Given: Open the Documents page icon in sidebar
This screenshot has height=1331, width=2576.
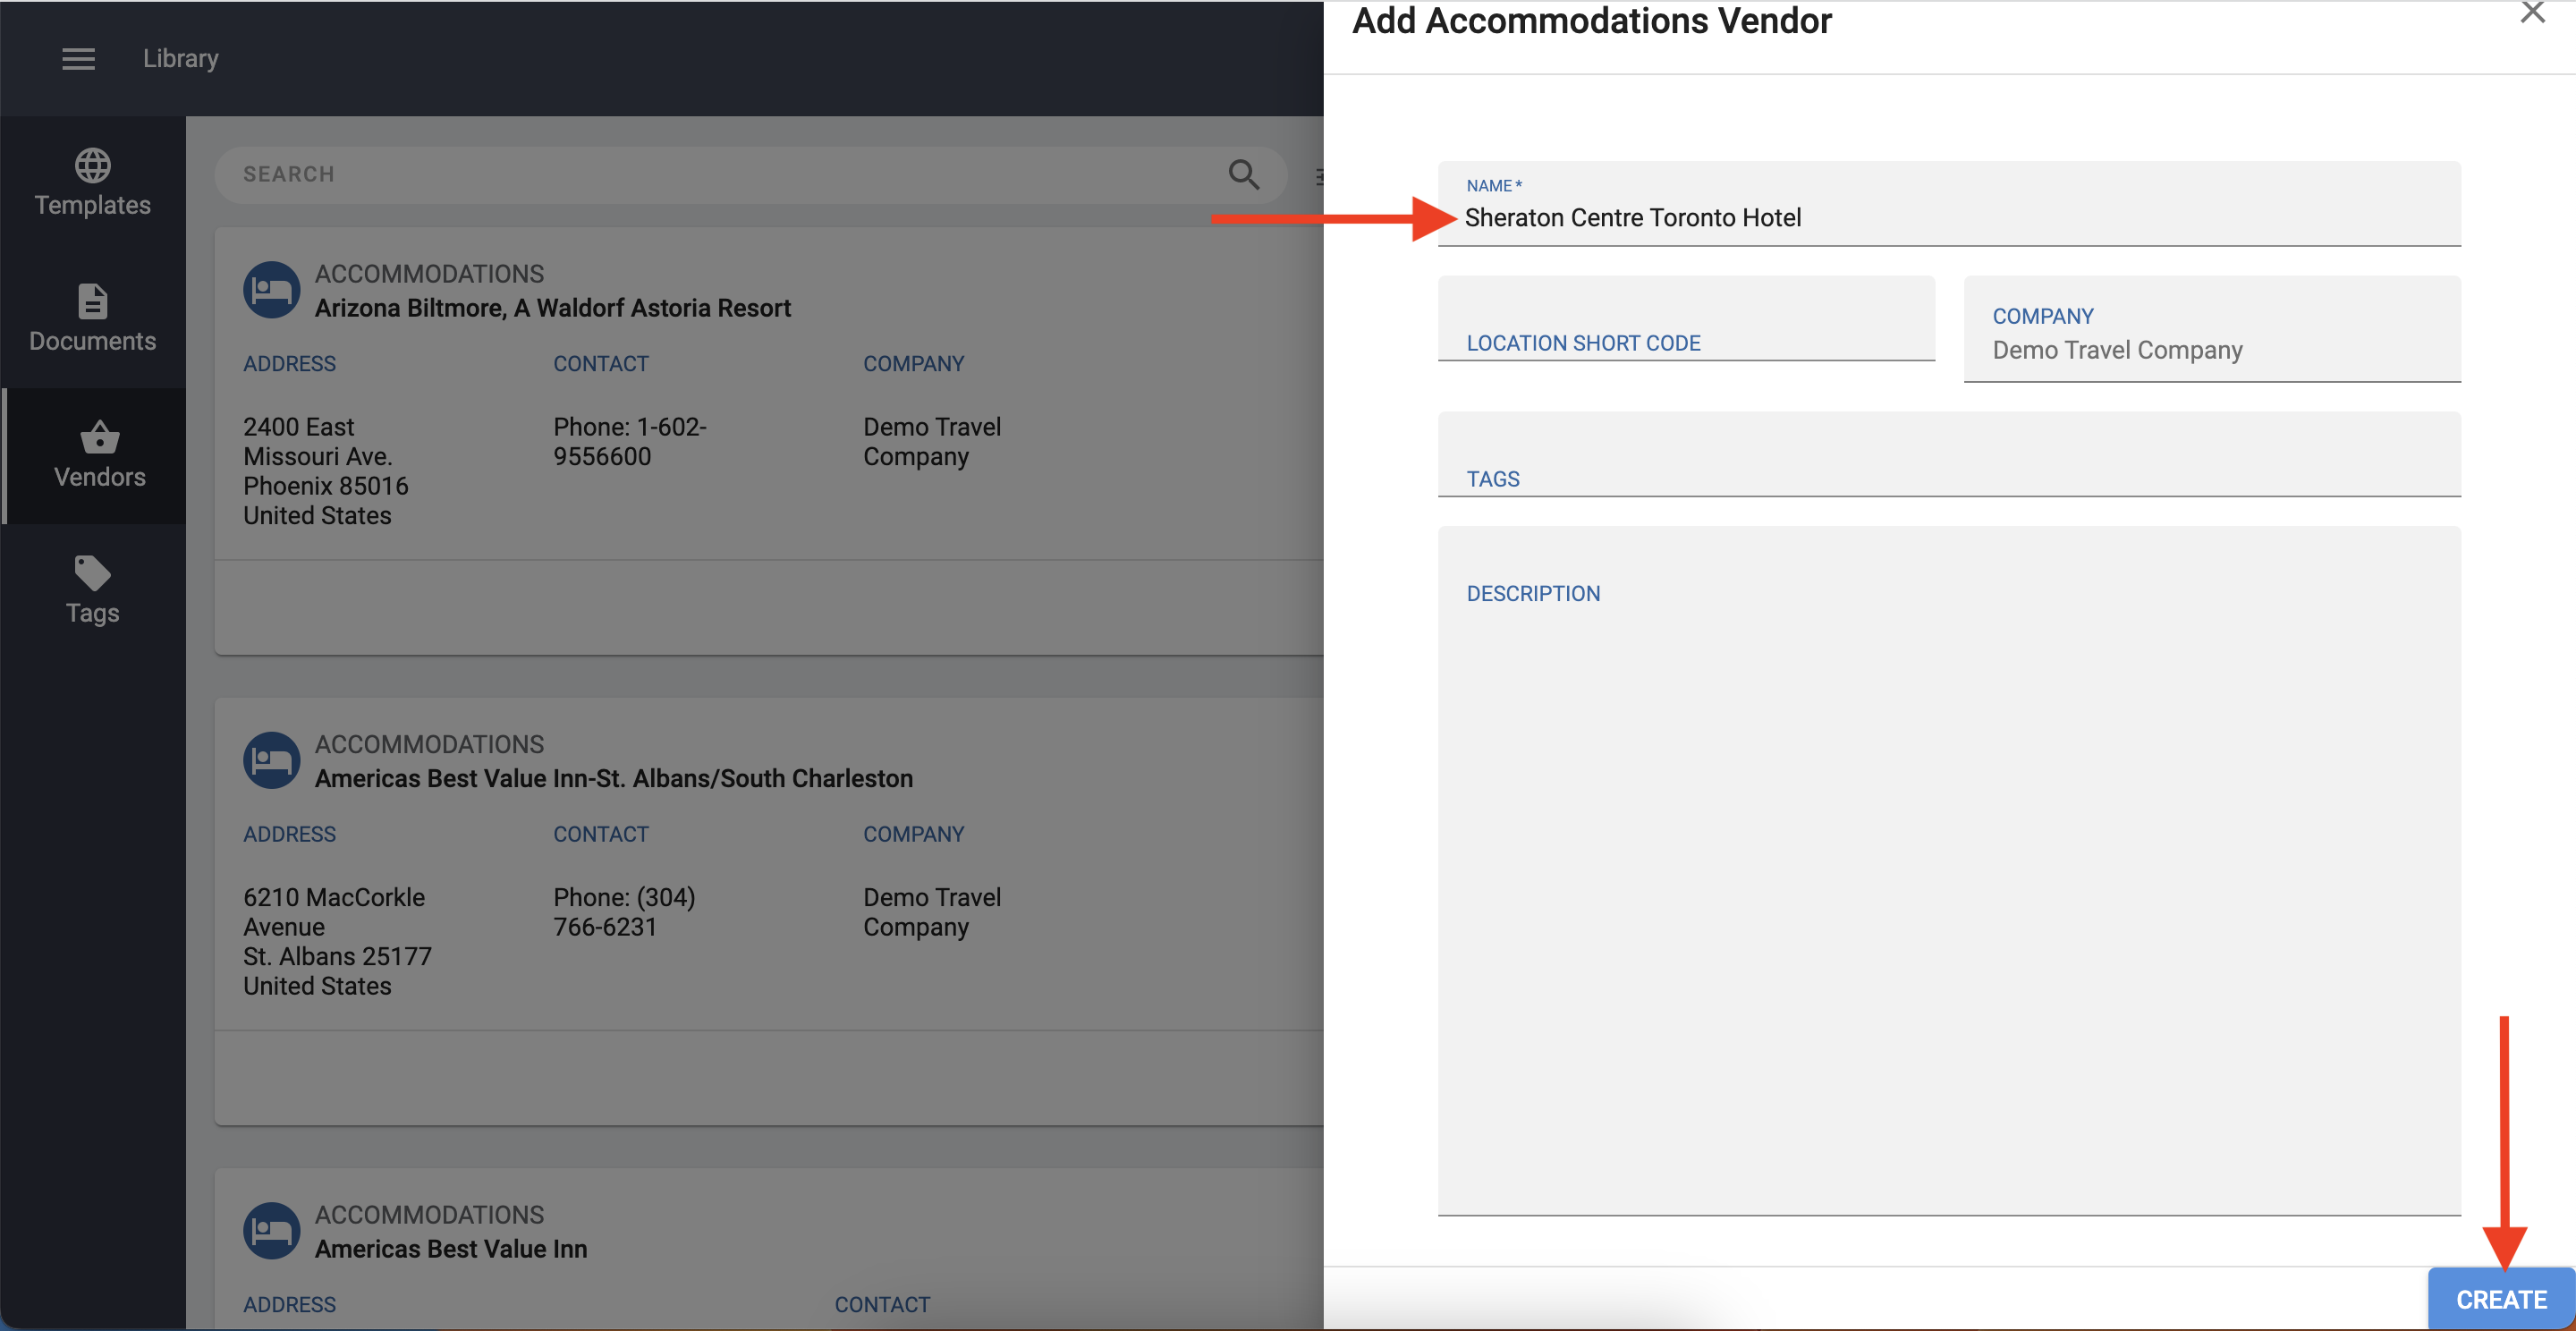Looking at the screenshot, I should (93, 301).
